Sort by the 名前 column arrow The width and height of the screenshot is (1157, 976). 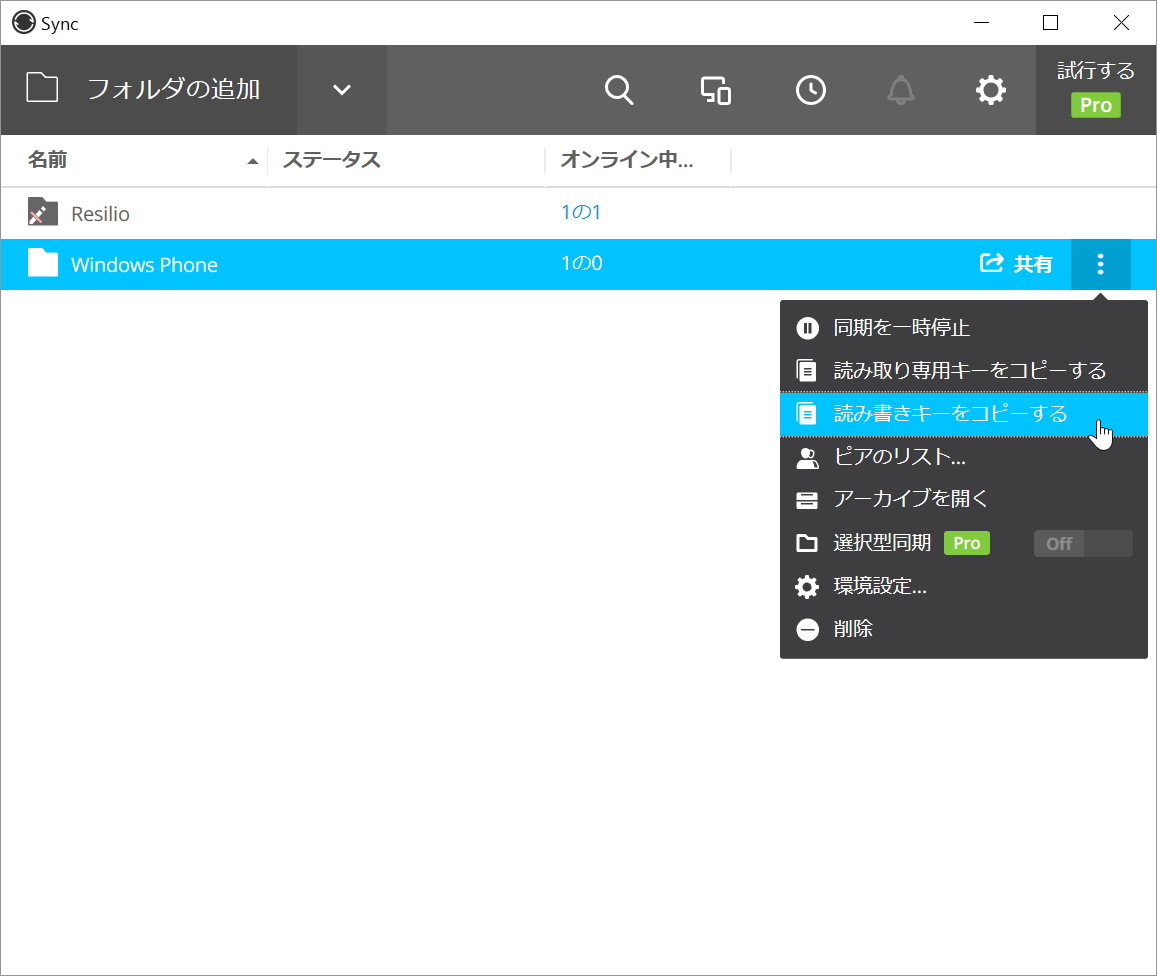click(252, 161)
